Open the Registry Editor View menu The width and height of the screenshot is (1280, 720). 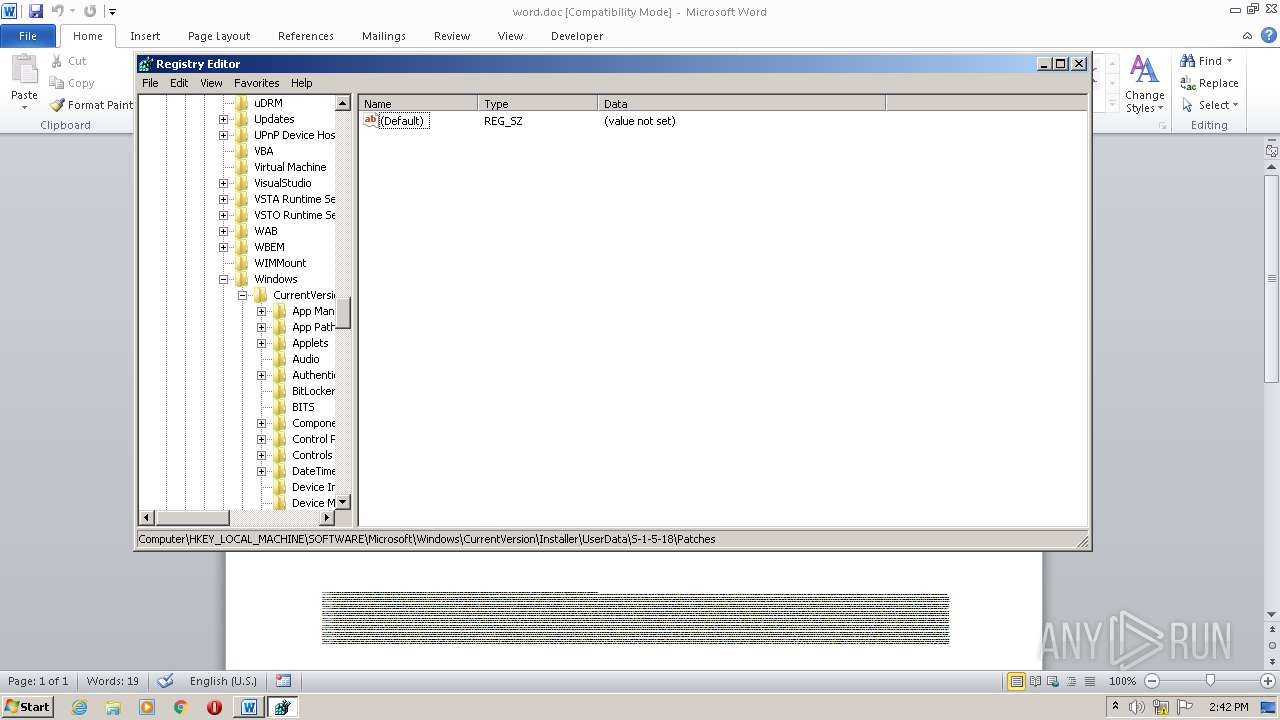[211, 83]
